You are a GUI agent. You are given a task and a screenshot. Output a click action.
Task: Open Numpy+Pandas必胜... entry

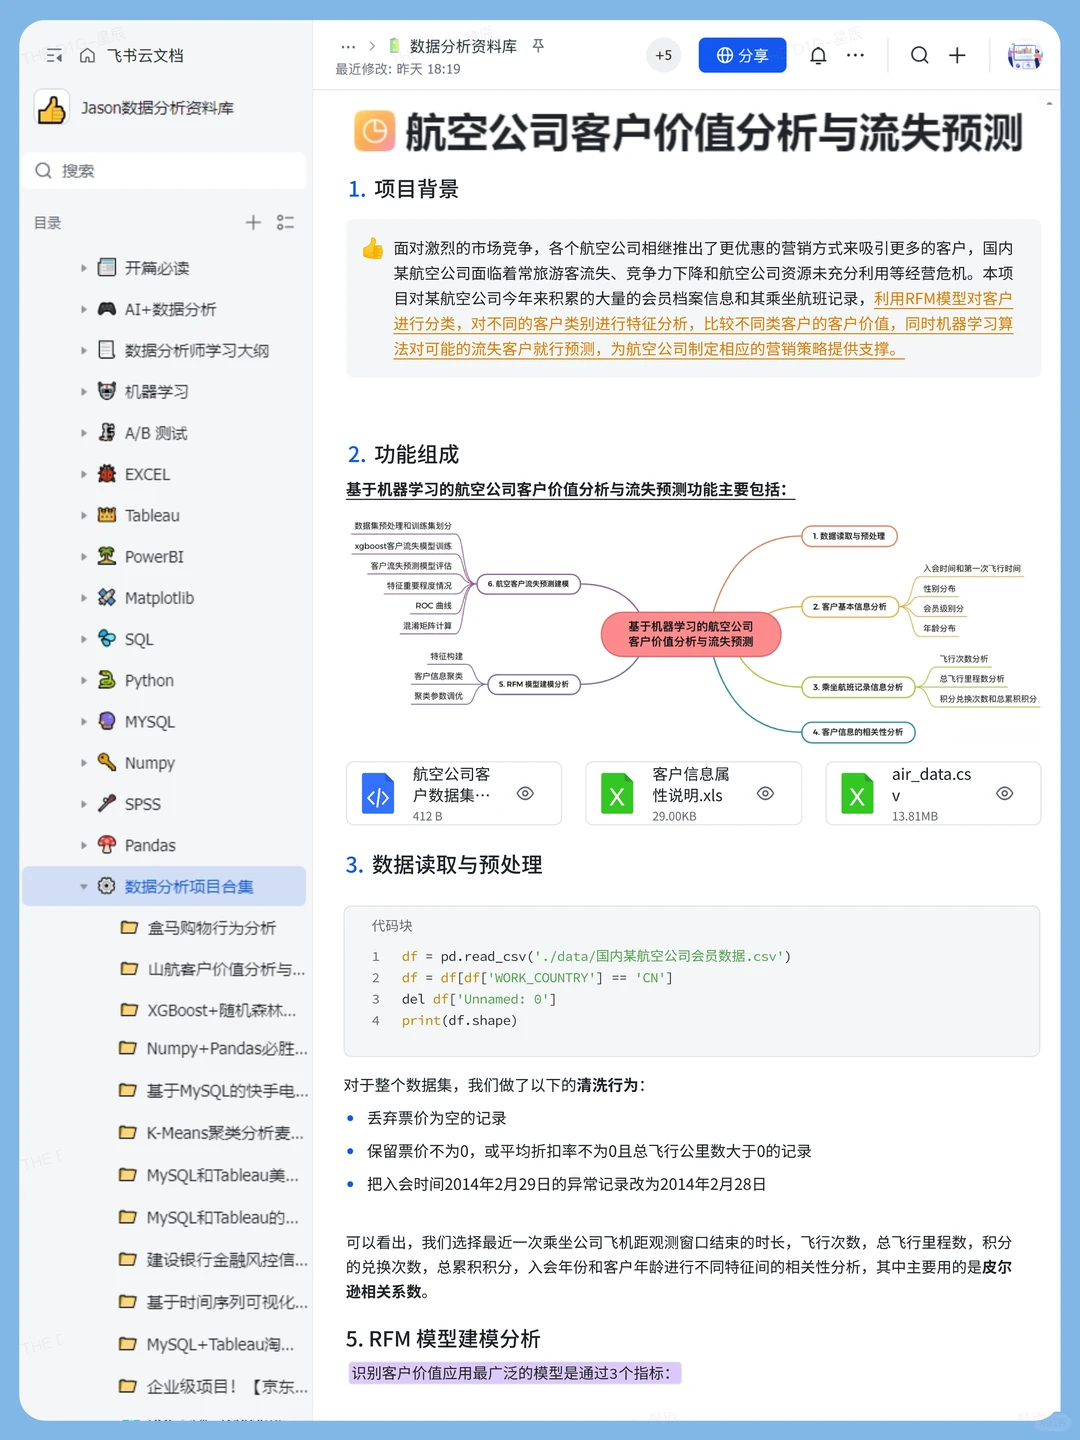coord(227,1048)
